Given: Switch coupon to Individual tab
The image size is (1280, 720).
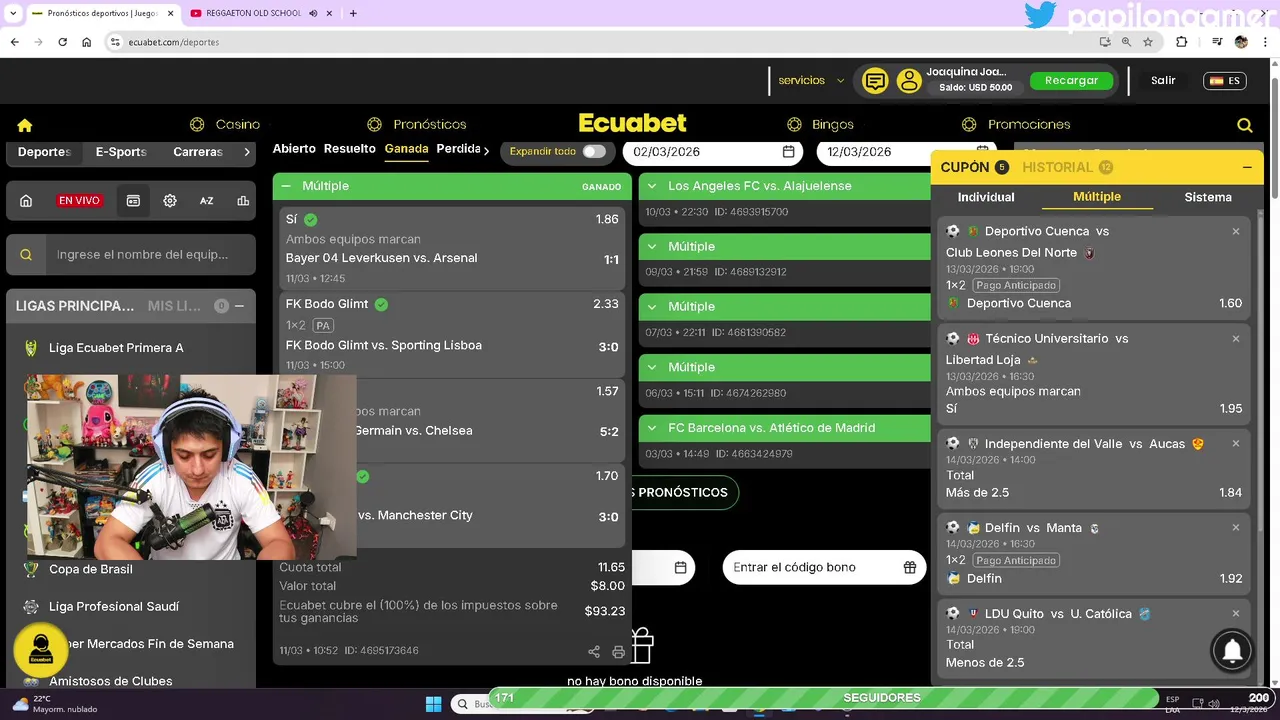Looking at the screenshot, I should pyautogui.click(x=986, y=197).
